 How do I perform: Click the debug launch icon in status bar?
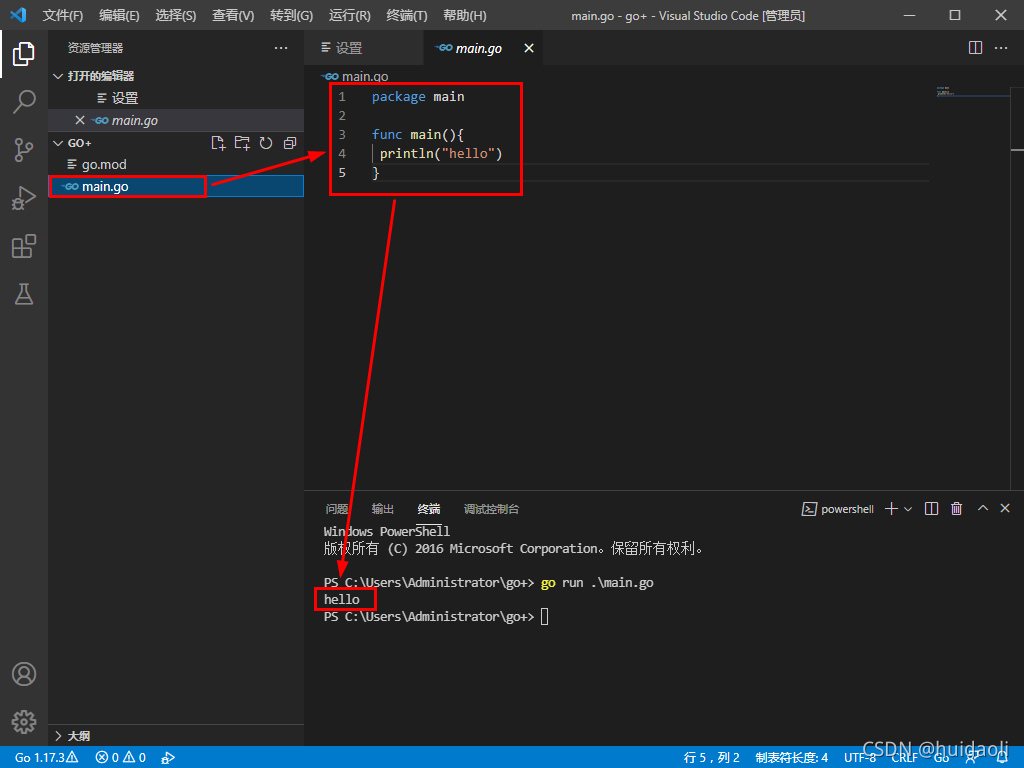168,758
